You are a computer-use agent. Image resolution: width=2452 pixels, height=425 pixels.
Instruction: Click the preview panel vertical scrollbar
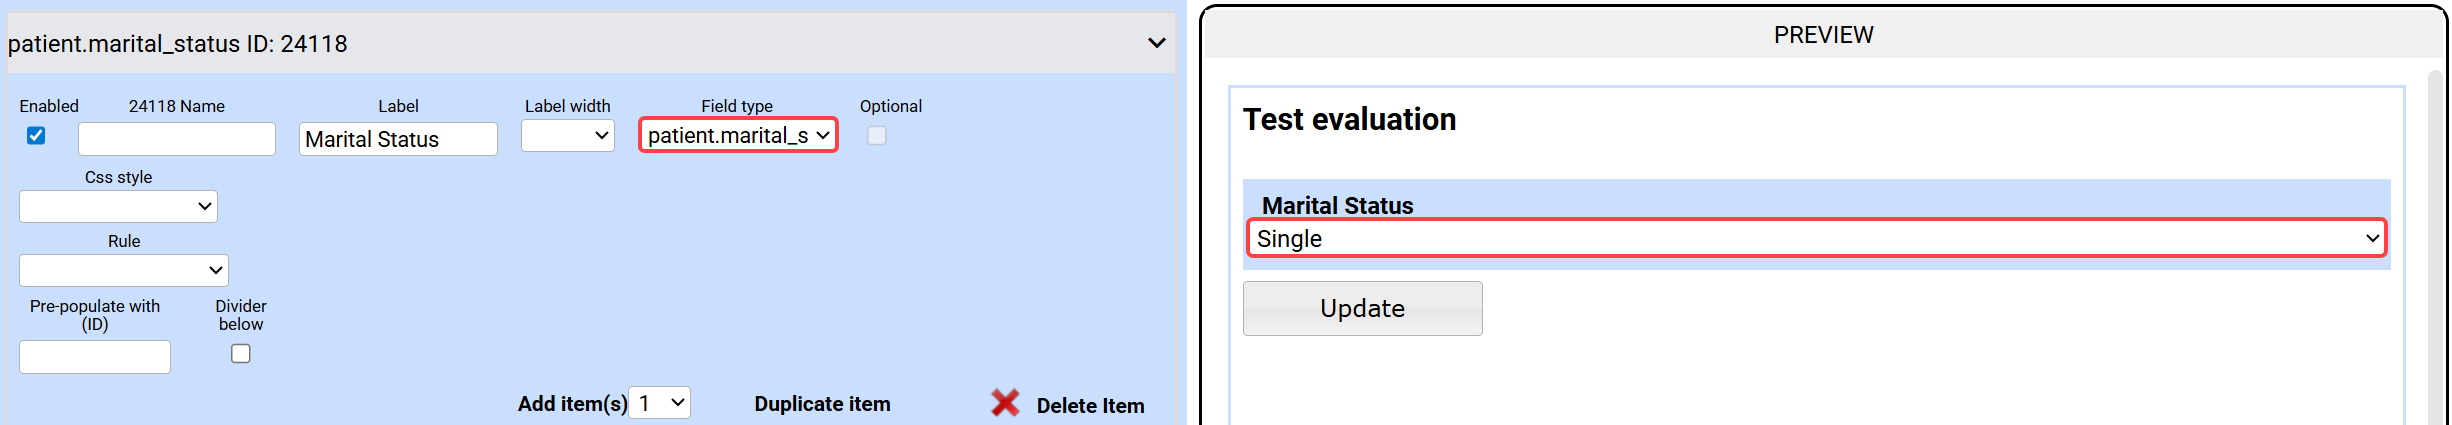(x=2436, y=250)
